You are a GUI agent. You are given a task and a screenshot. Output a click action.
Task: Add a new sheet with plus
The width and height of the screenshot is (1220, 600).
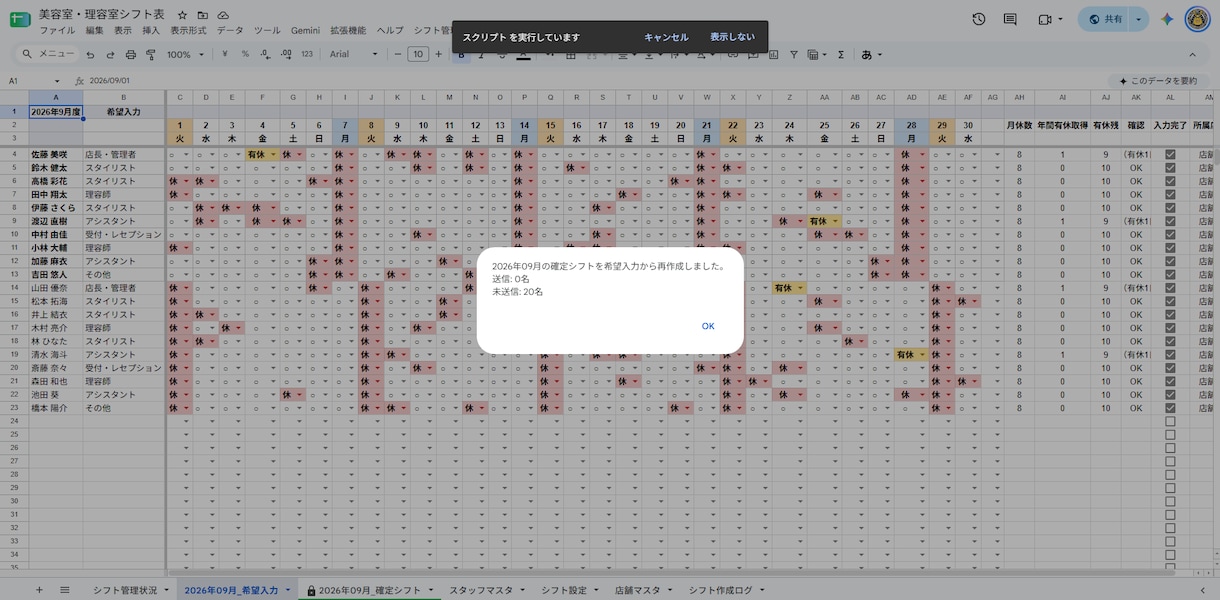(39, 590)
